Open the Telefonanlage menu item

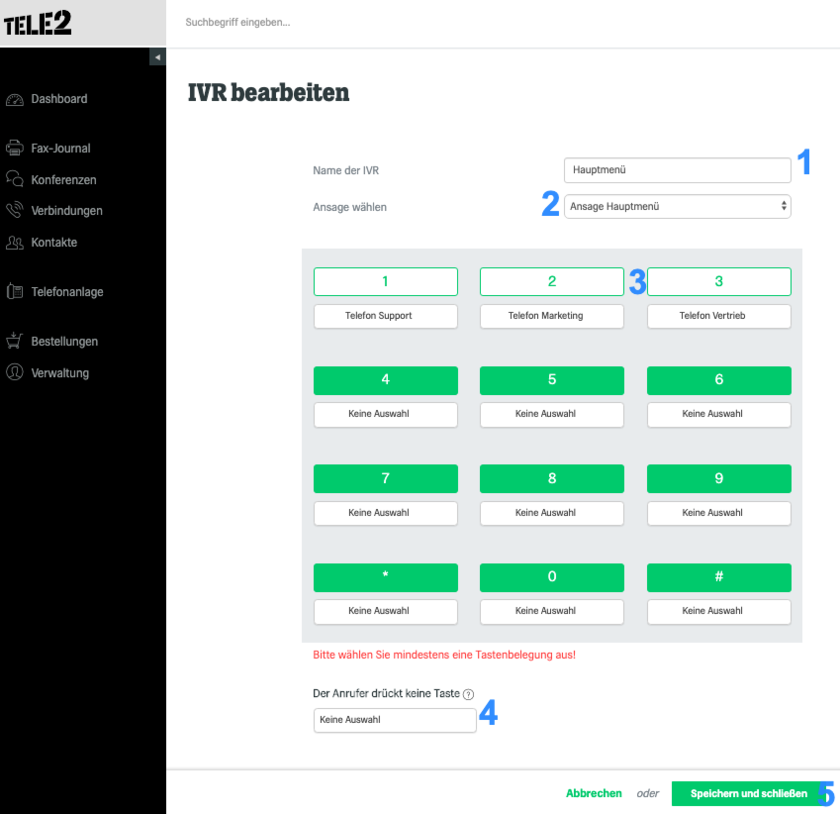pos(67,292)
